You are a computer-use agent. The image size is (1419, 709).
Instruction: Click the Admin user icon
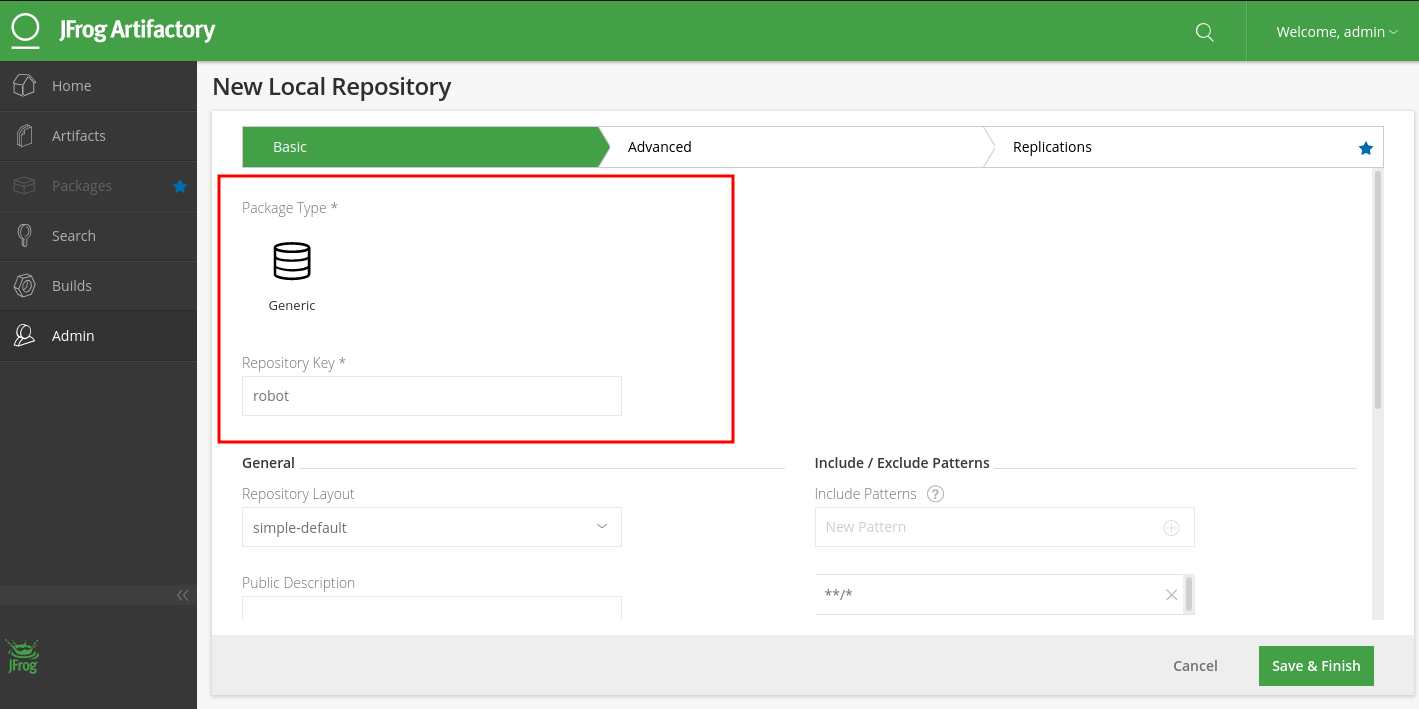[x=25, y=336]
